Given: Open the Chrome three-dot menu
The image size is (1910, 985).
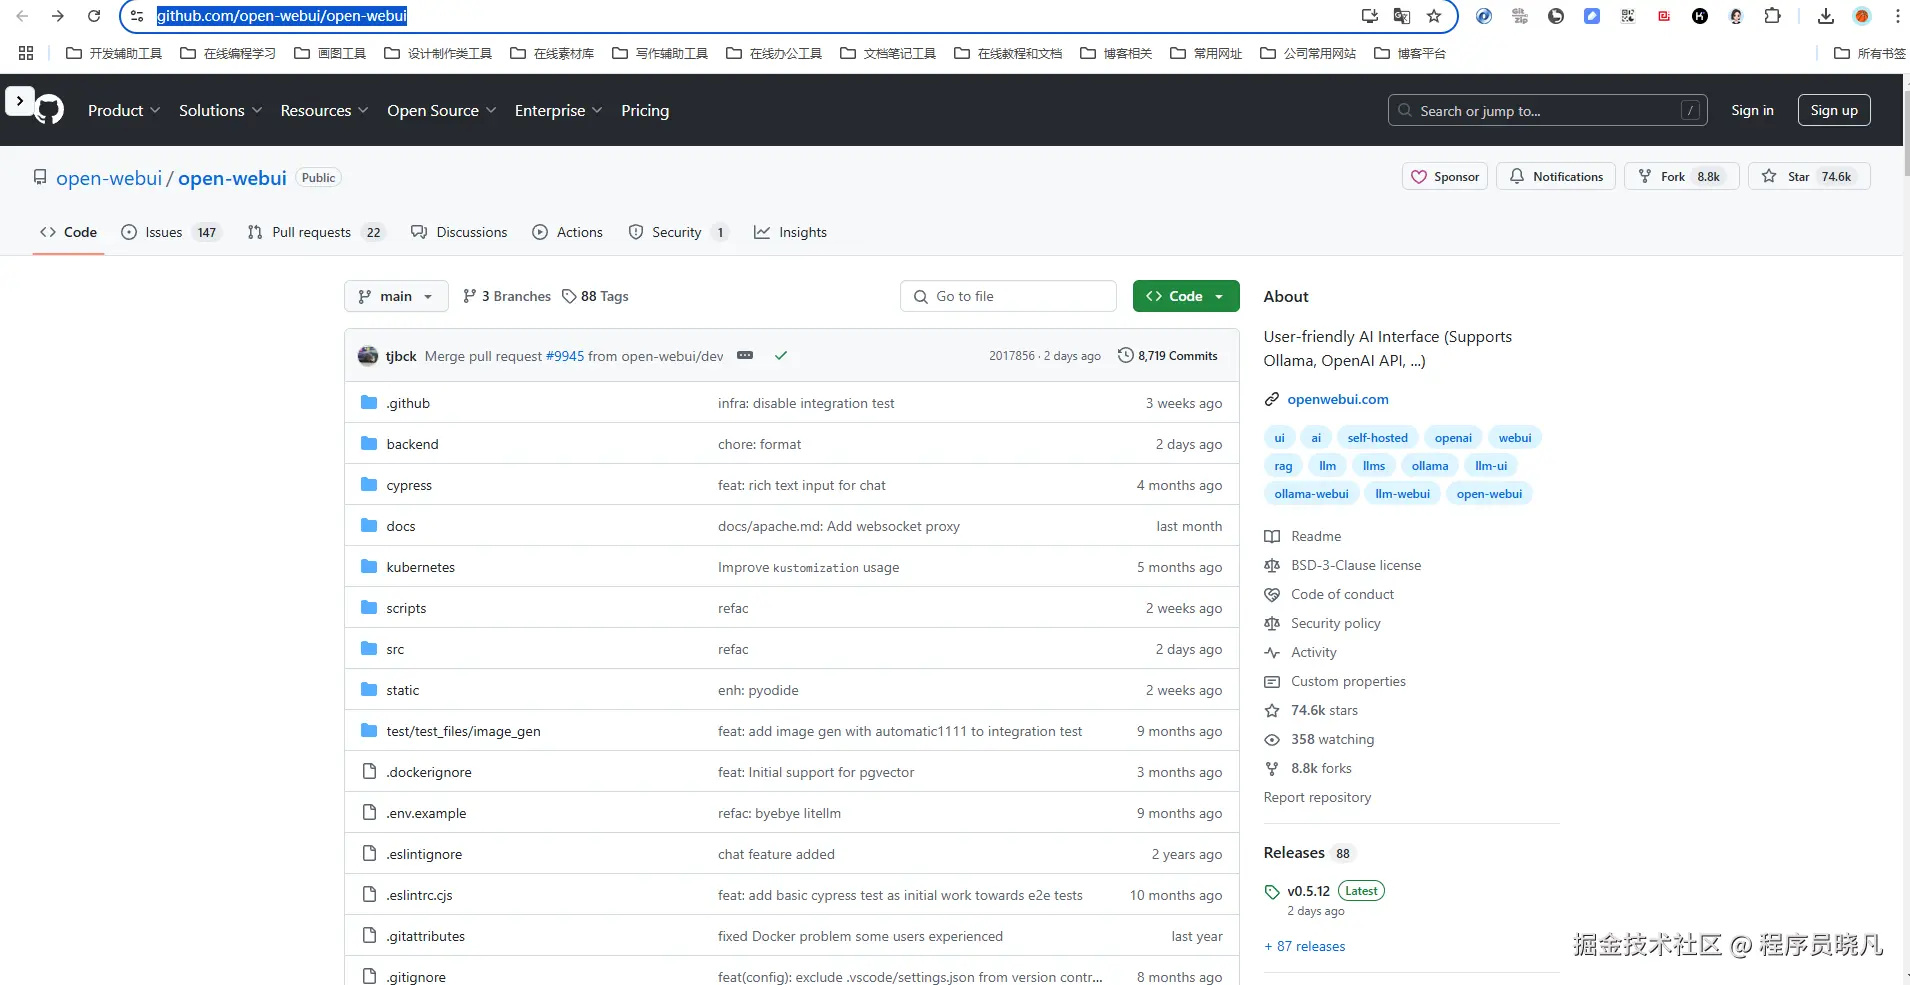Looking at the screenshot, I should tap(1897, 16).
